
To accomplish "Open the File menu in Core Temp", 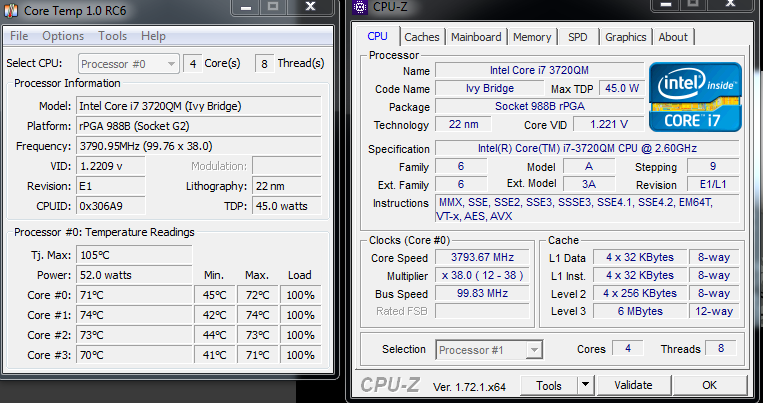I will coord(19,36).
